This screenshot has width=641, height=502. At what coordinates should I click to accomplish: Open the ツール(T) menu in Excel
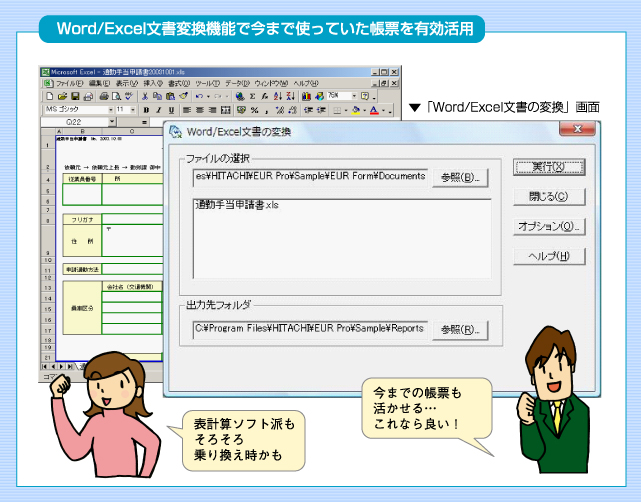(207, 83)
